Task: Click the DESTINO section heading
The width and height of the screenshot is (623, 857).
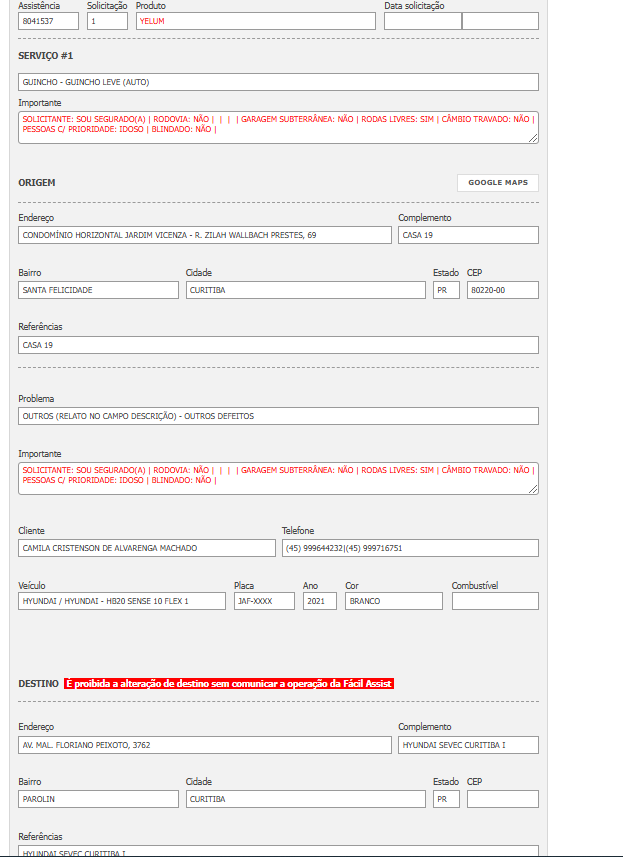Action: [38, 684]
